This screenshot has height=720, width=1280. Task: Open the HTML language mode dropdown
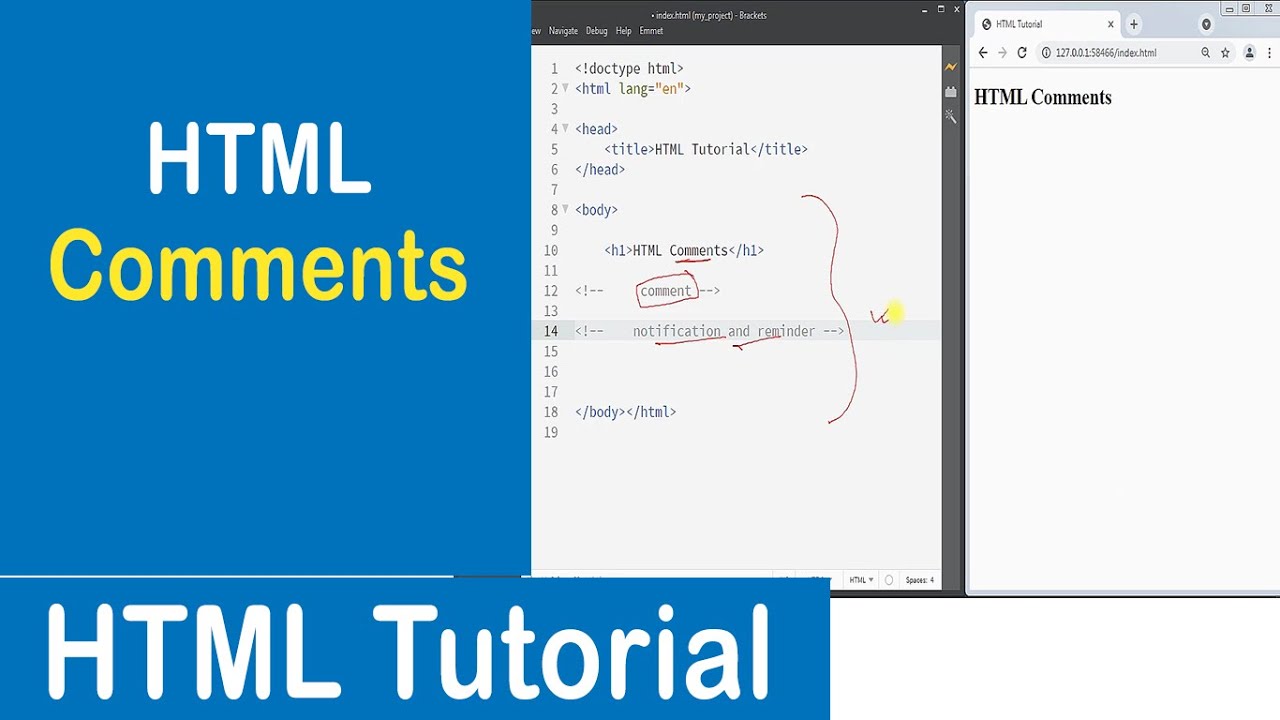(861, 580)
